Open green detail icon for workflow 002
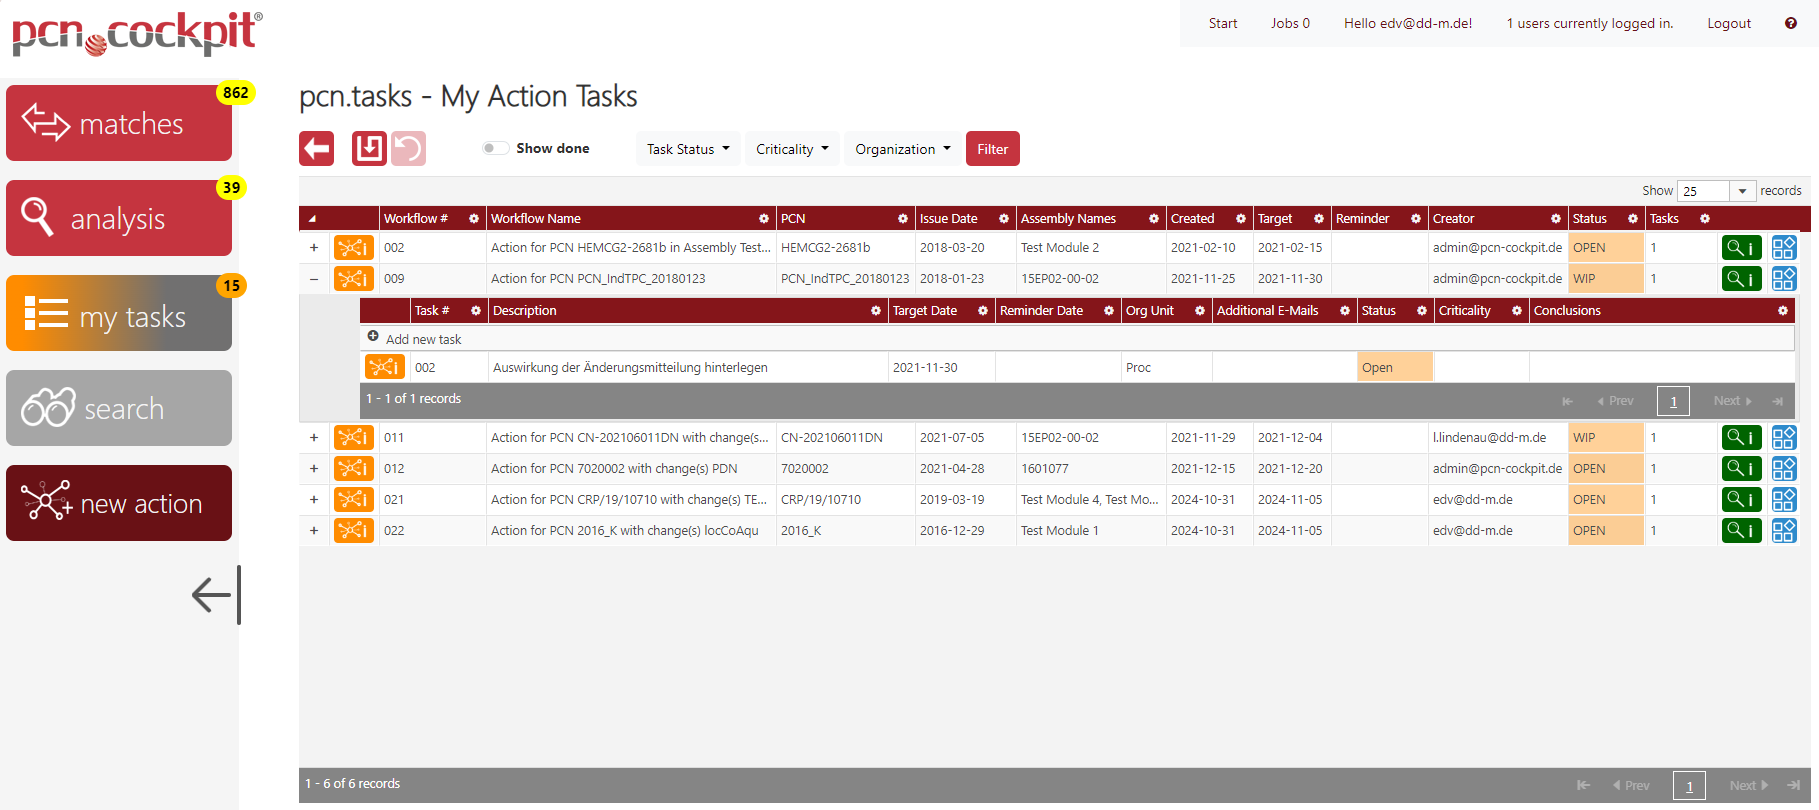Viewport: 1819px width, 810px height. pyautogui.click(x=1741, y=248)
